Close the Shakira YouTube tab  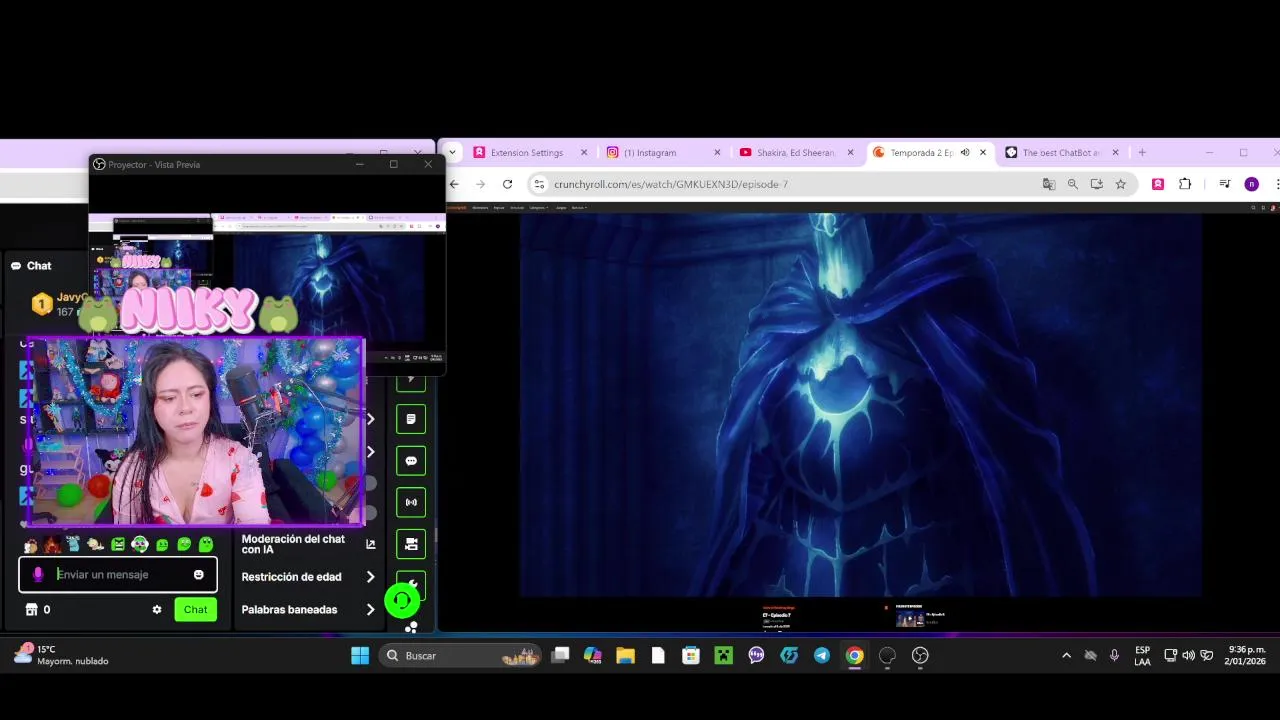851,153
